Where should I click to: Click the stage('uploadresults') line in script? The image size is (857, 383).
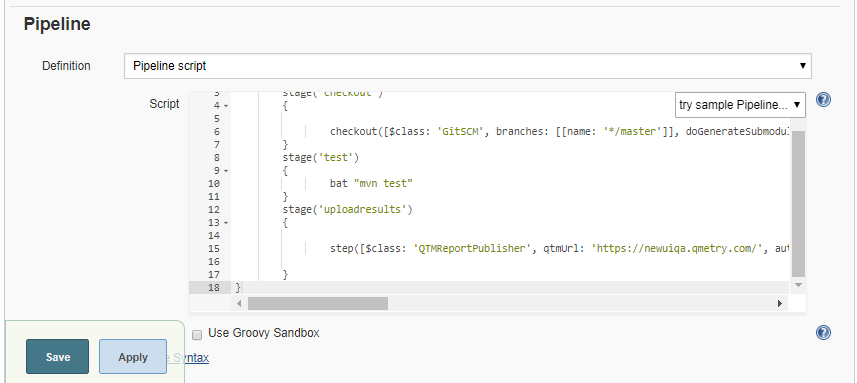pyautogui.click(x=347, y=209)
